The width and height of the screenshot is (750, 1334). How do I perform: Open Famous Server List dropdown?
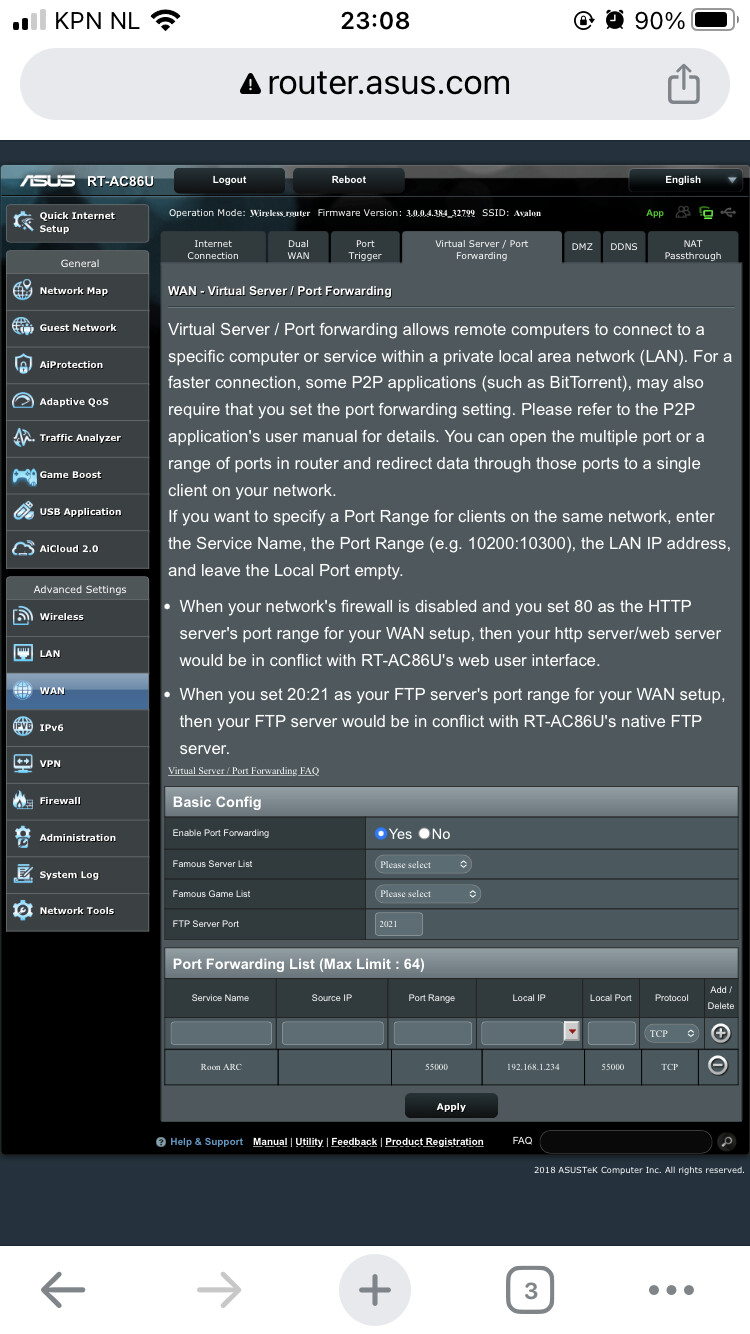[423, 864]
